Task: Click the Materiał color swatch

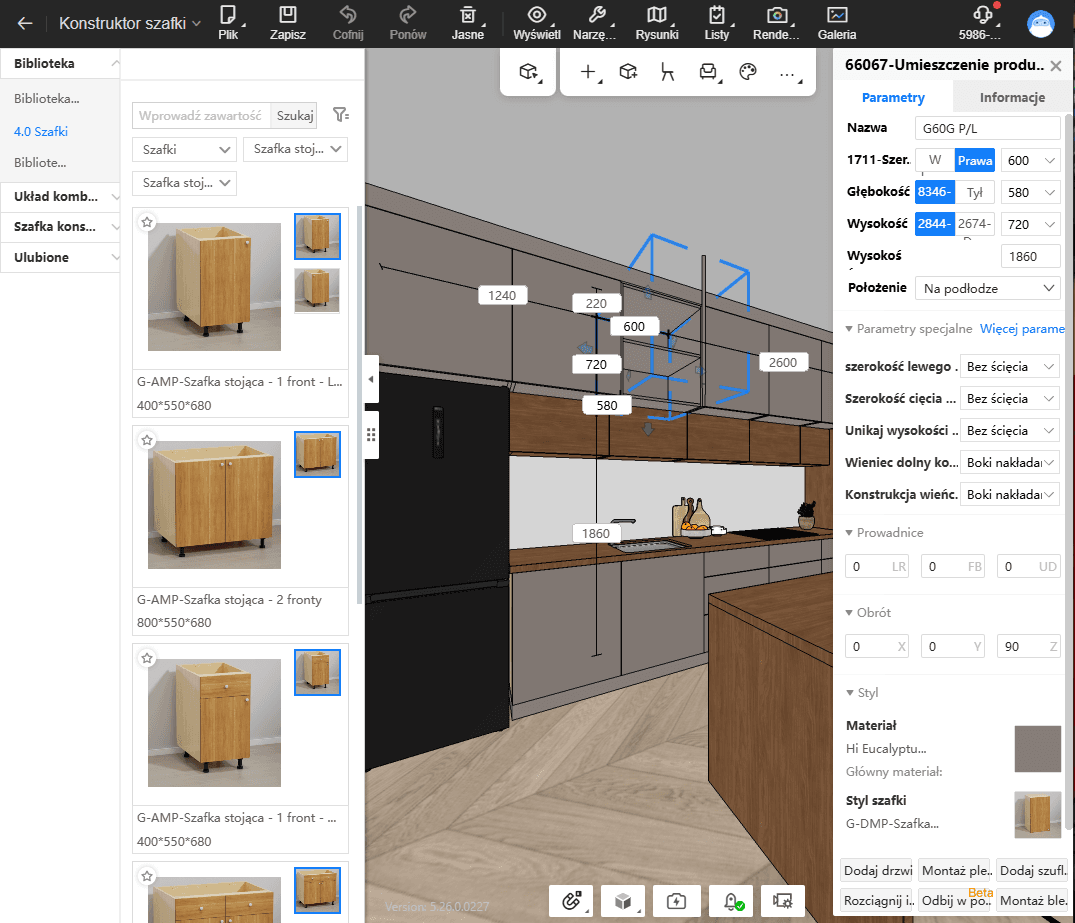Action: tap(1037, 749)
